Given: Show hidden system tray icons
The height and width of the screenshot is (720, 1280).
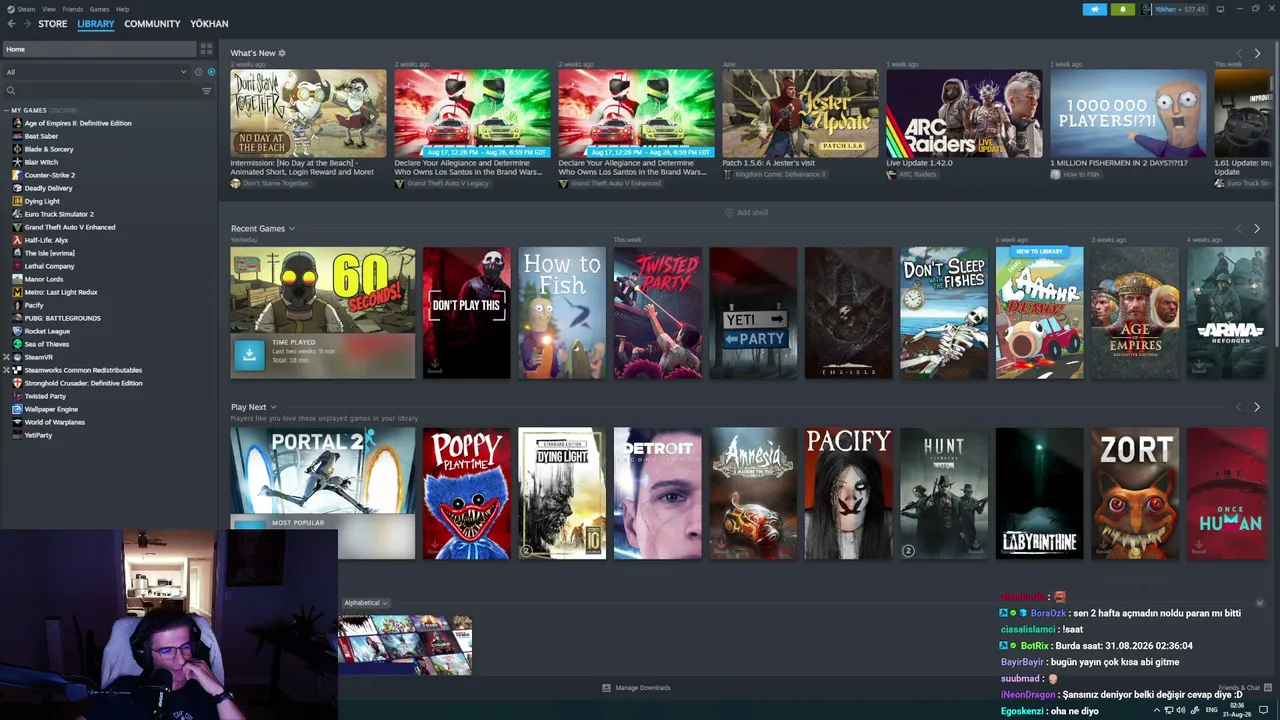Looking at the screenshot, I should tap(1157, 710).
